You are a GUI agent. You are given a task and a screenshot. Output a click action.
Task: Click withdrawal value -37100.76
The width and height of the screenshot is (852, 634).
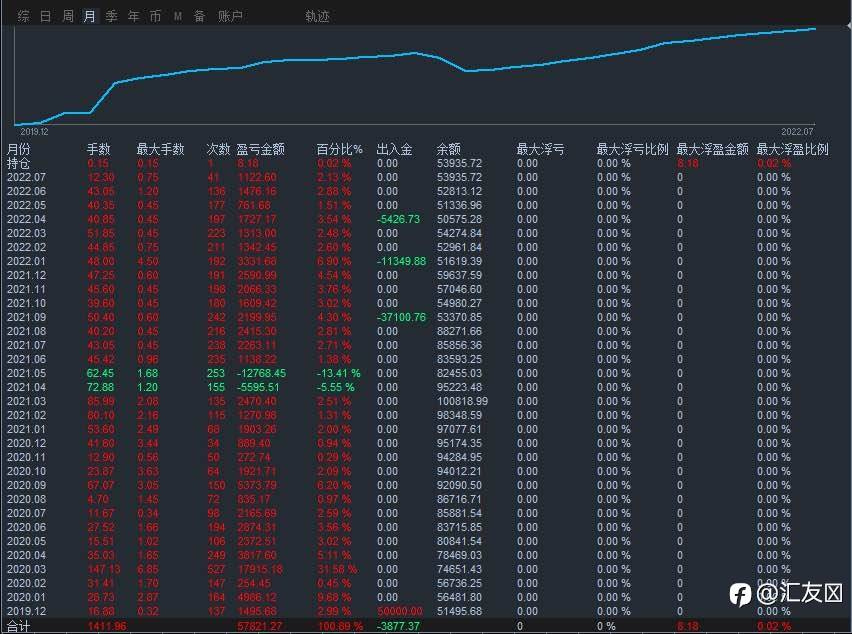(402, 317)
